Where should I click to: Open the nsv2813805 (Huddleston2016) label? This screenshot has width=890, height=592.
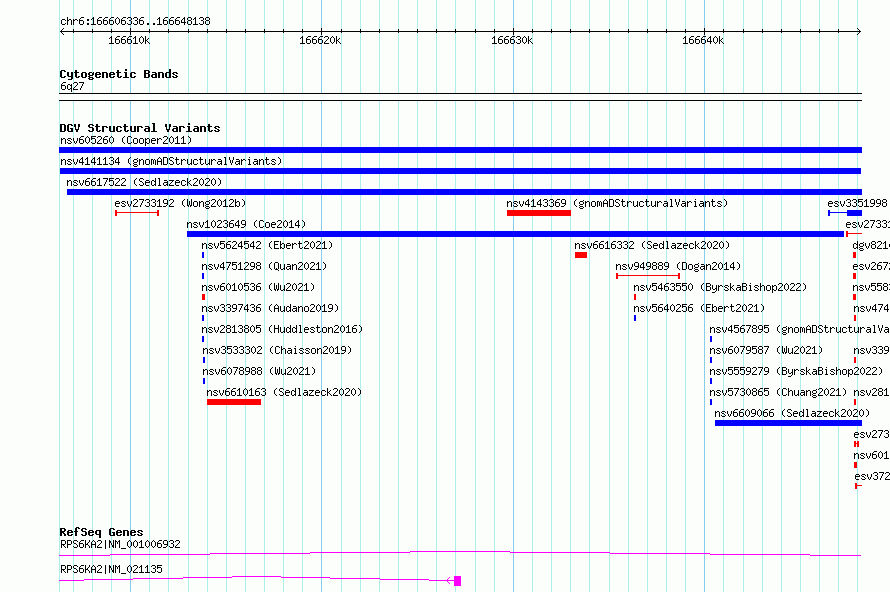[x=282, y=329]
